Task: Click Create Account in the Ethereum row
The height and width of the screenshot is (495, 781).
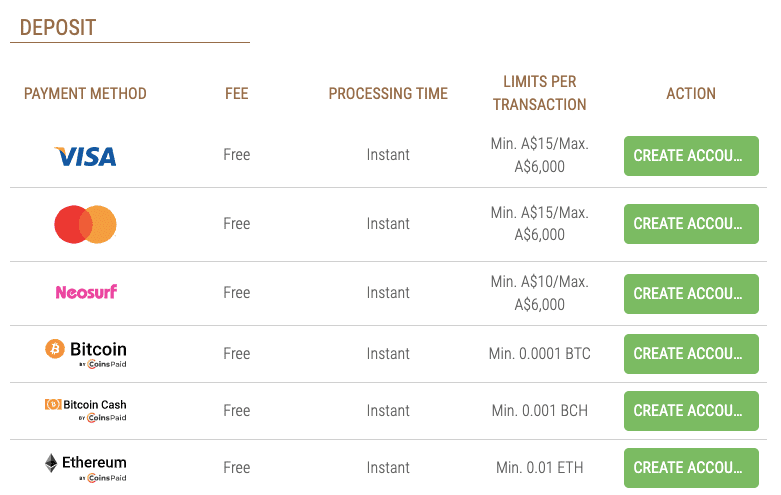Action: [691, 468]
